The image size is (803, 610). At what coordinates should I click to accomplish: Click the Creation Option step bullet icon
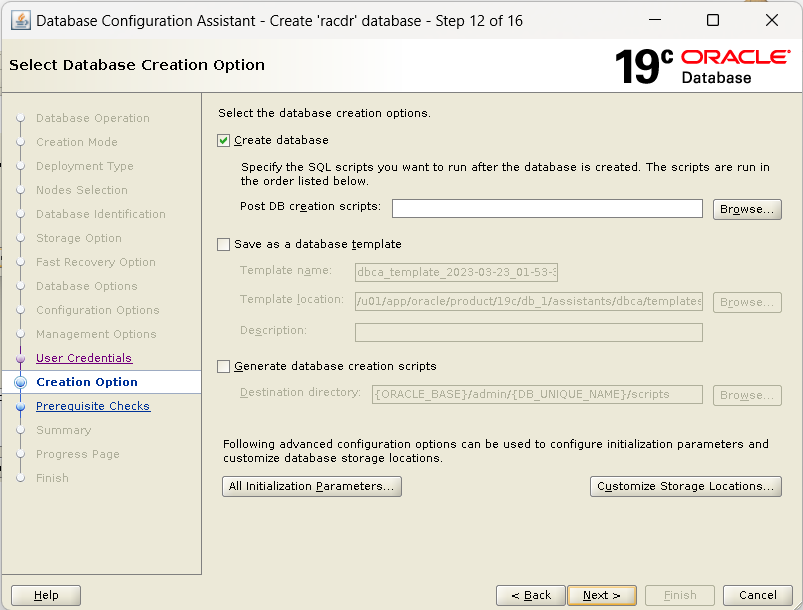click(x=20, y=382)
